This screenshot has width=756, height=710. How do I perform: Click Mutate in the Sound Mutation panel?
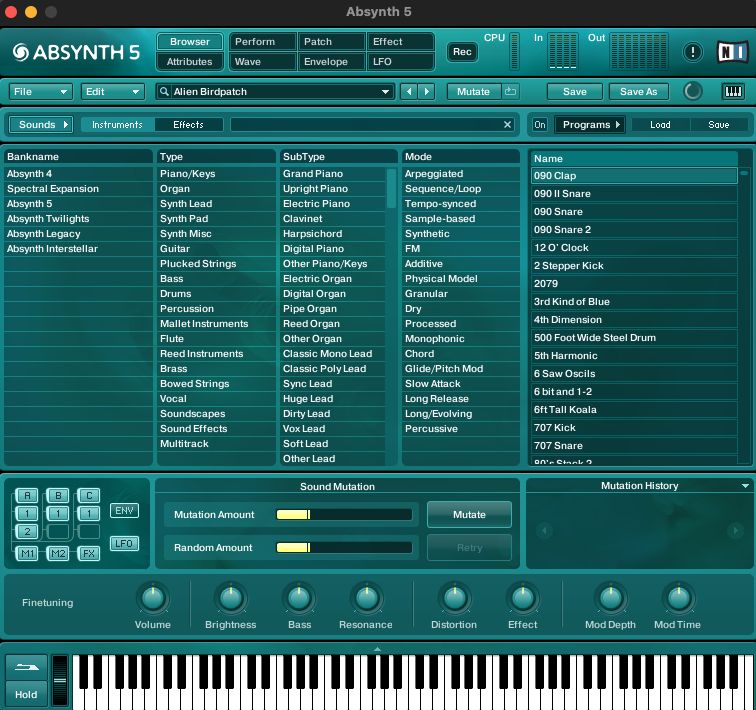(x=469, y=515)
